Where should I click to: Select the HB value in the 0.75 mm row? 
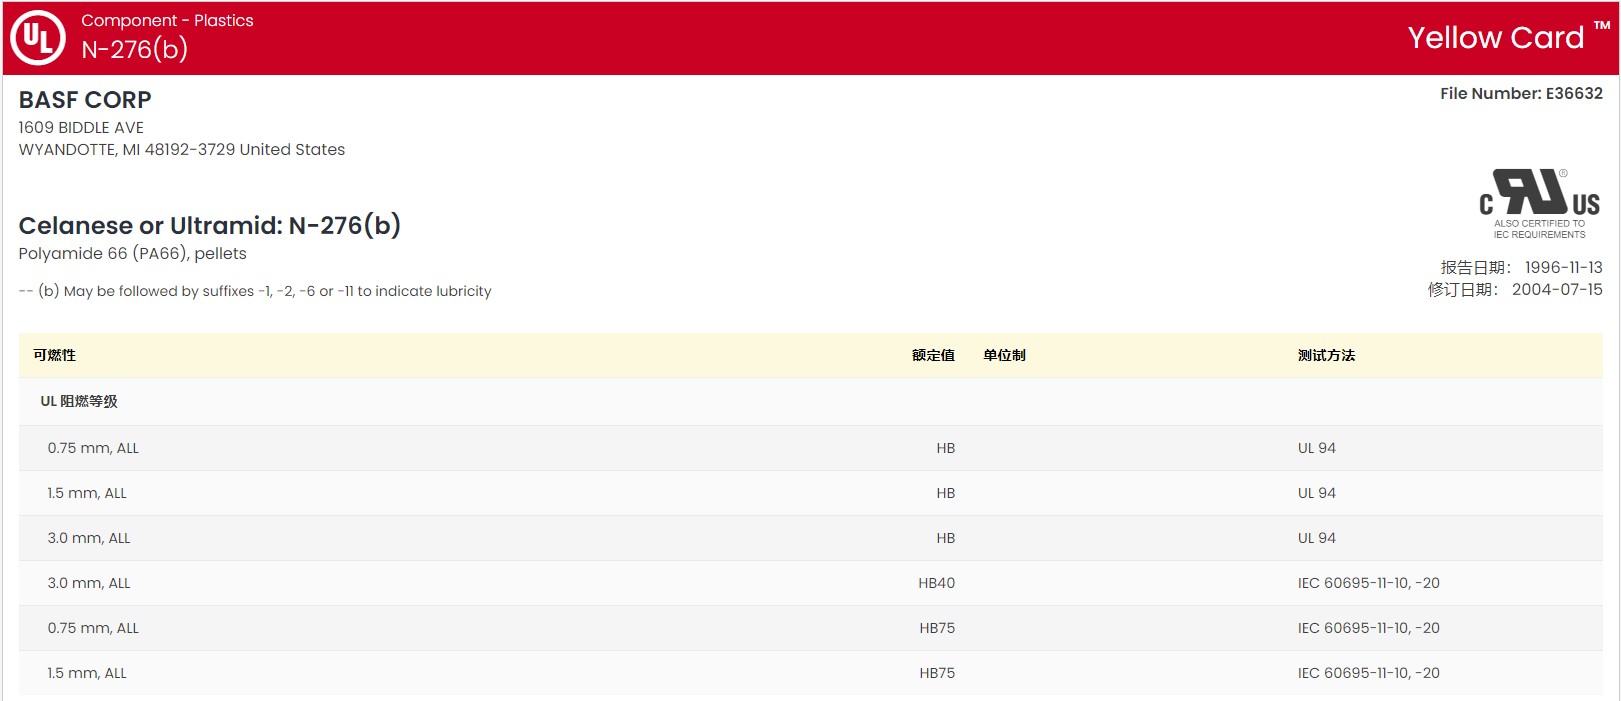946,448
